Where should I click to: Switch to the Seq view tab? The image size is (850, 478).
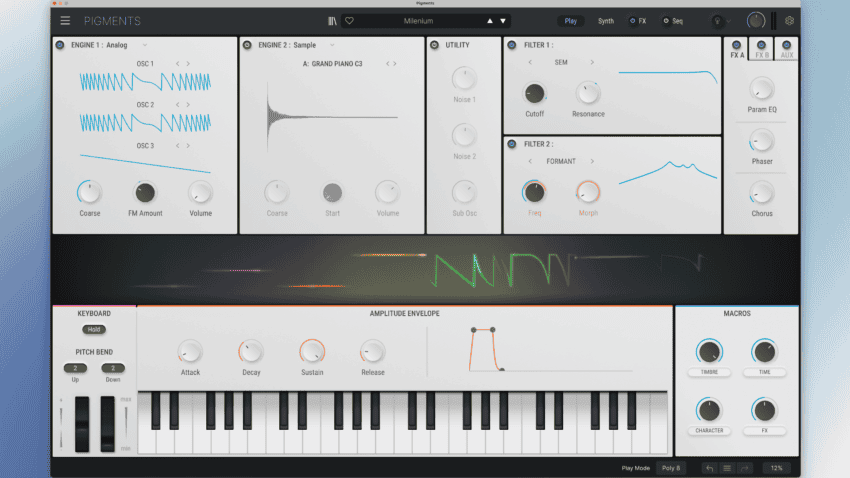coord(673,21)
